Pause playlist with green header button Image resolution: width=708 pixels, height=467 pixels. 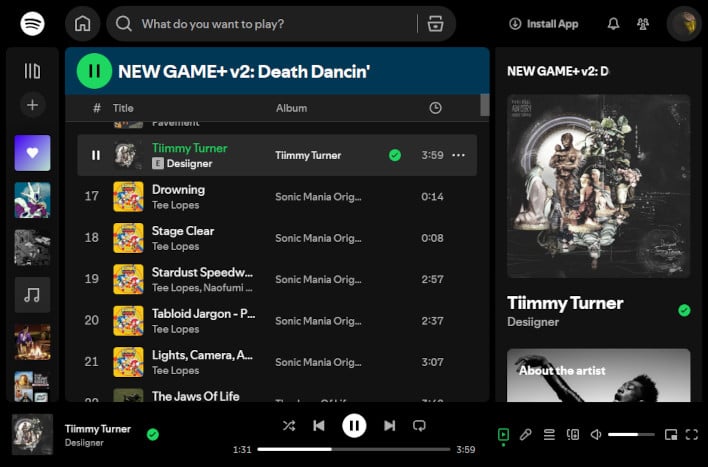(94, 71)
